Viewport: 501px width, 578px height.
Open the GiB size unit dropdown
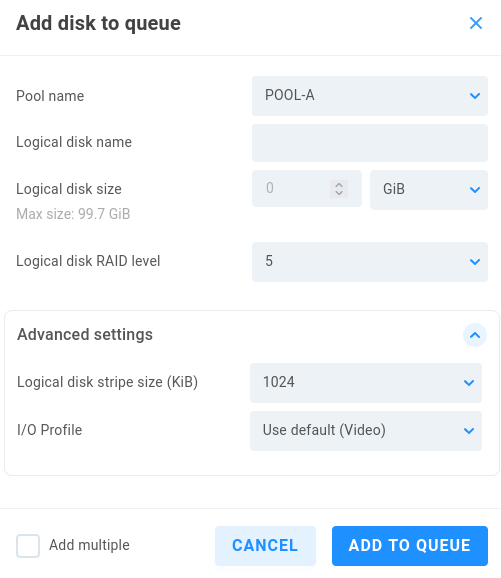pos(429,190)
